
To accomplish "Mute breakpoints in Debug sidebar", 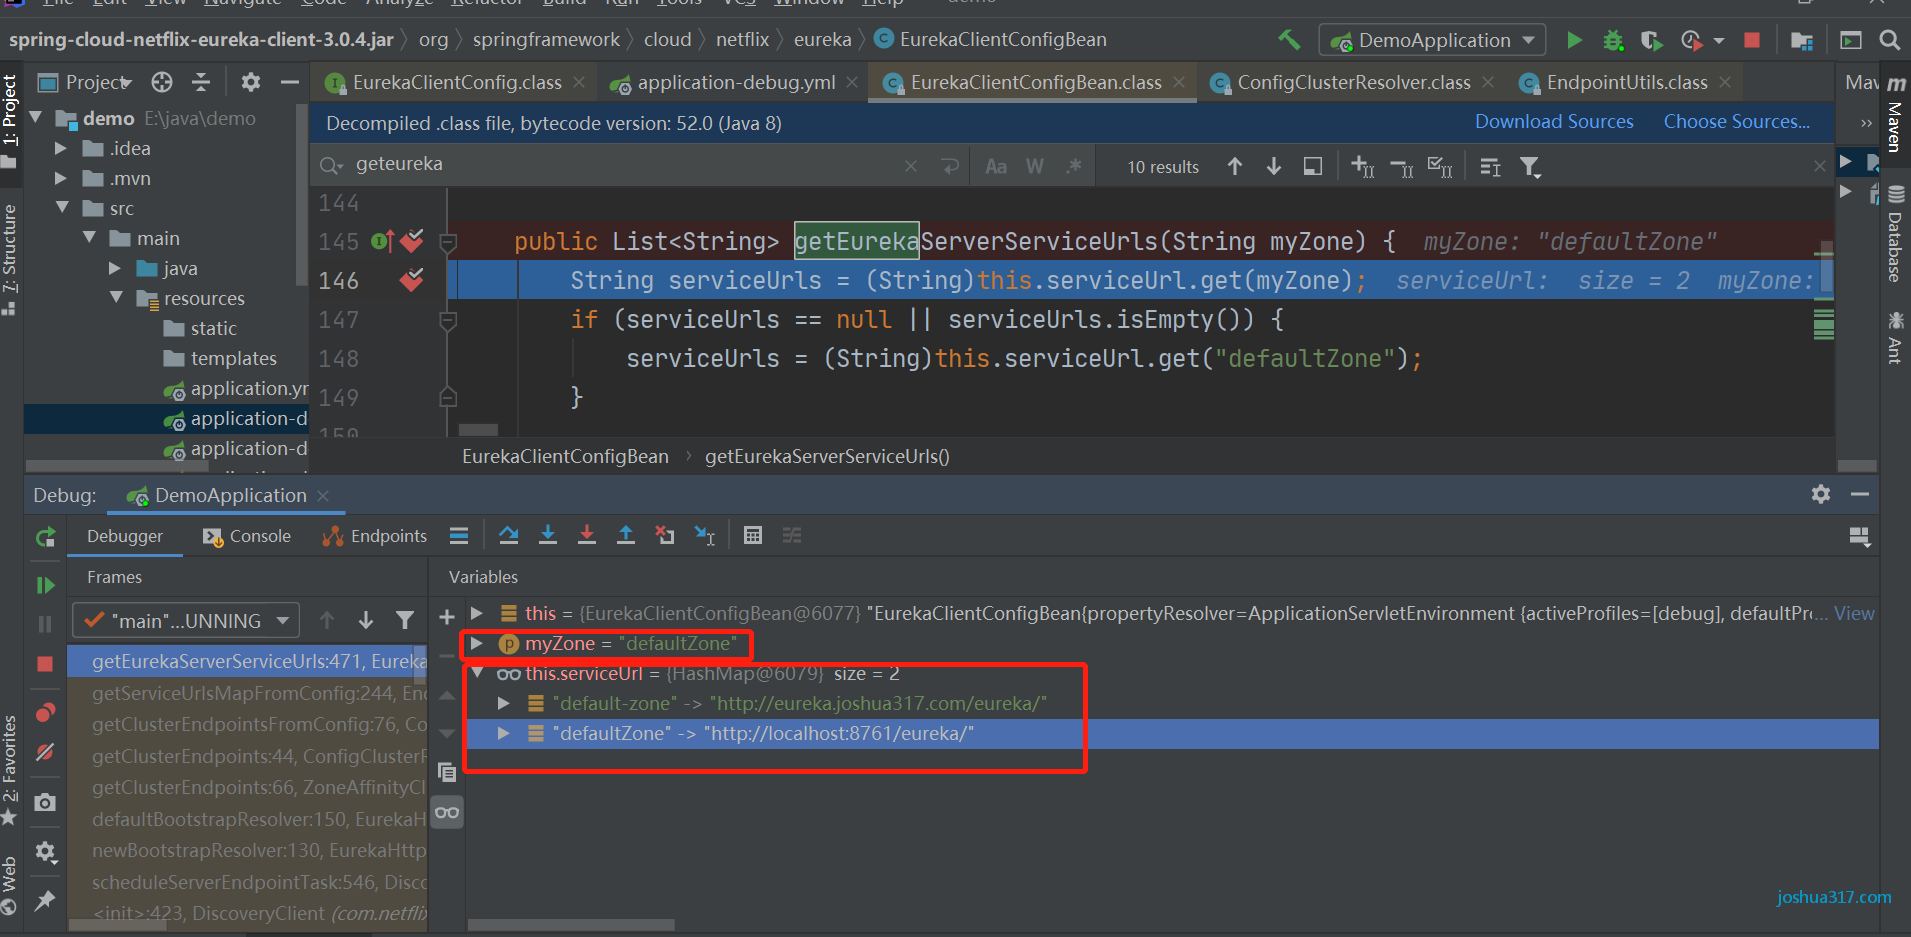I will (45, 752).
